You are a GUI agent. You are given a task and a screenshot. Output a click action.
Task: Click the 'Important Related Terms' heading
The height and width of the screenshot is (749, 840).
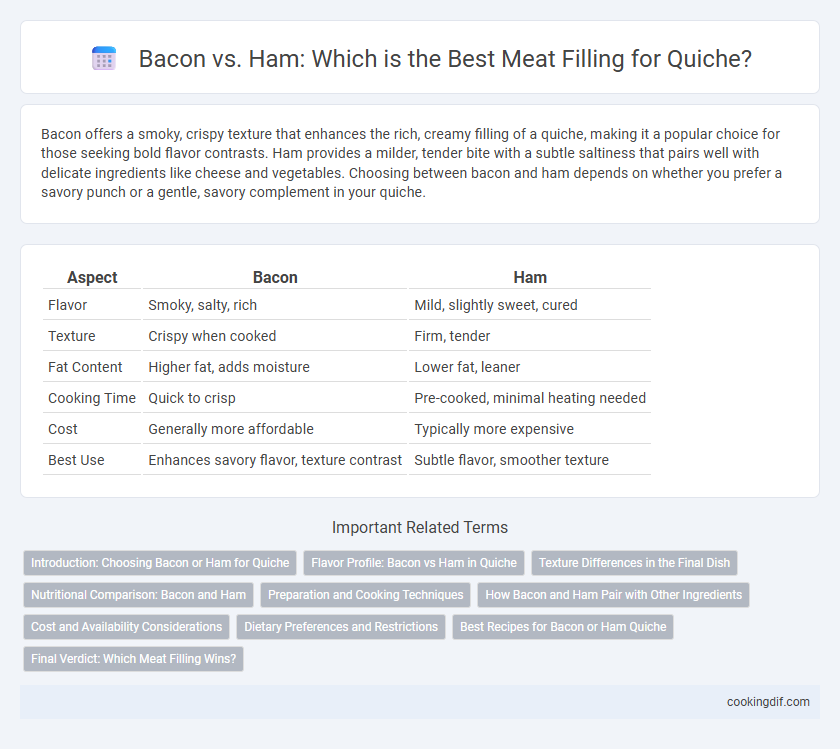(x=420, y=527)
